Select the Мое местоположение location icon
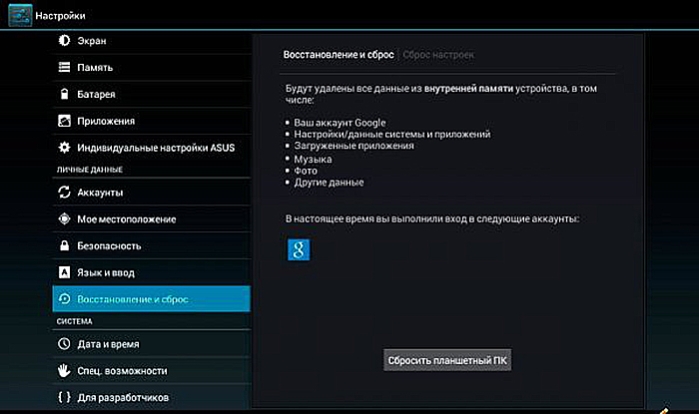 point(64,219)
